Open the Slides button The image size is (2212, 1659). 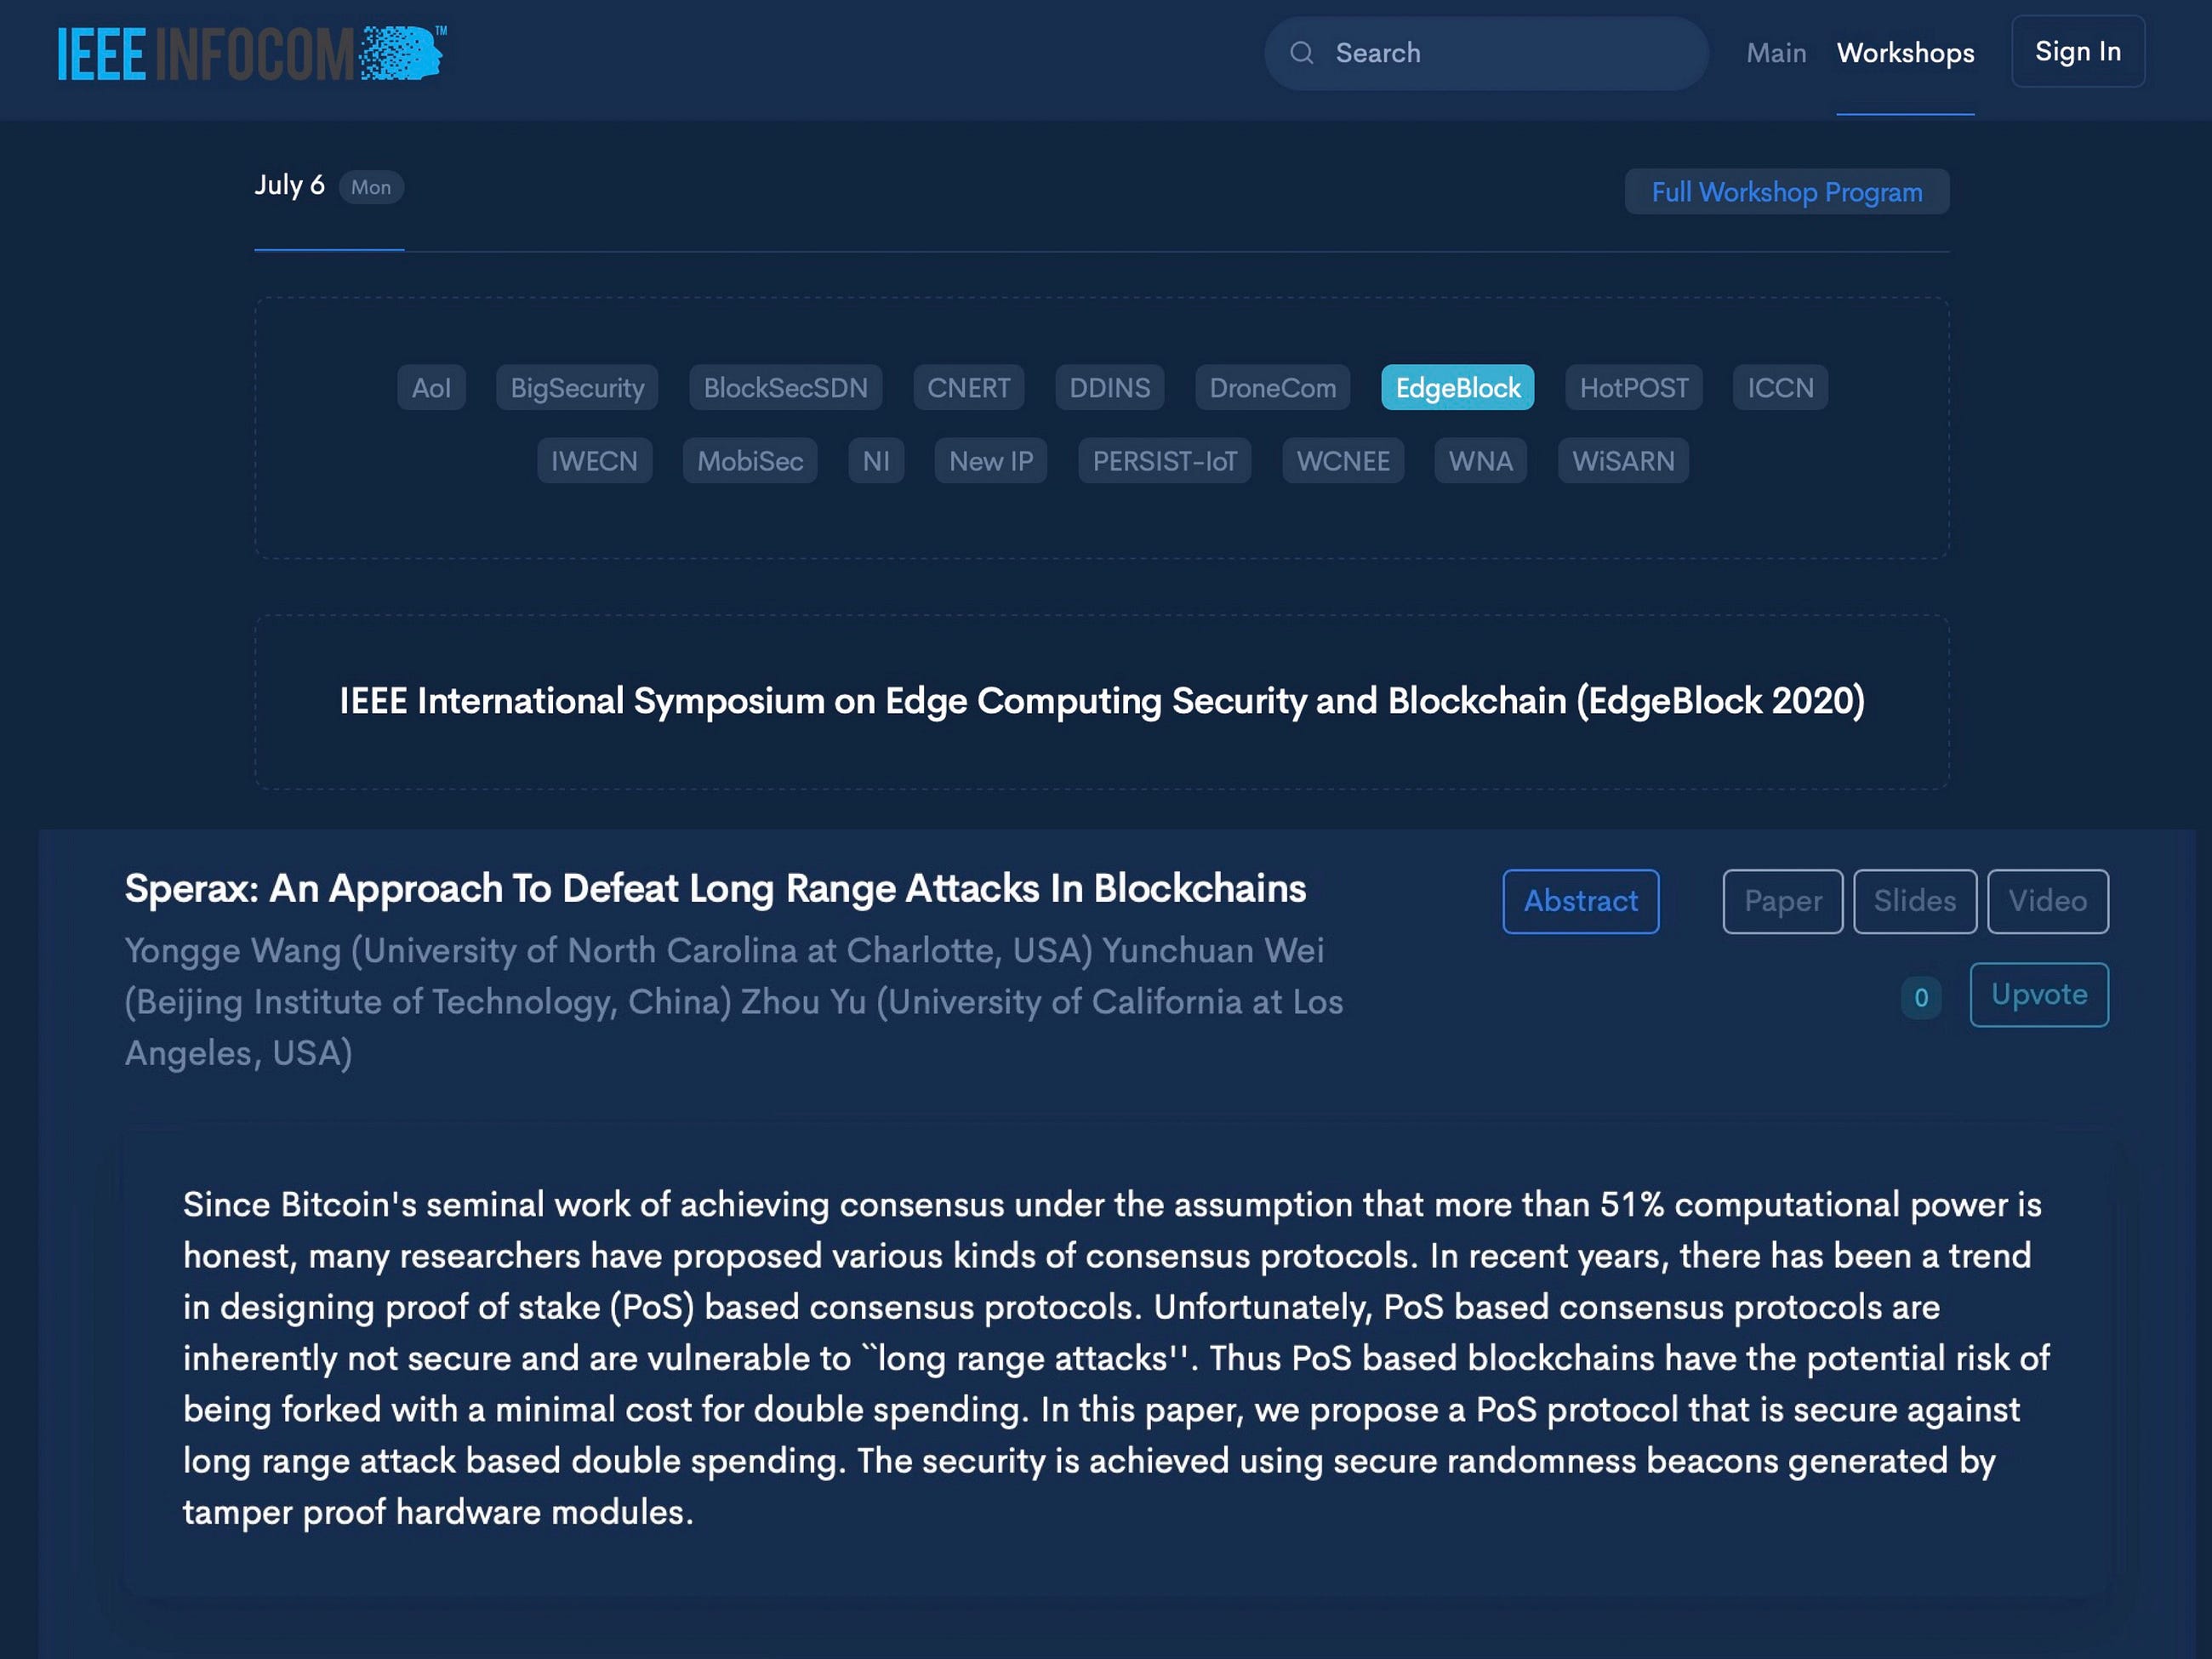(1915, 901)
